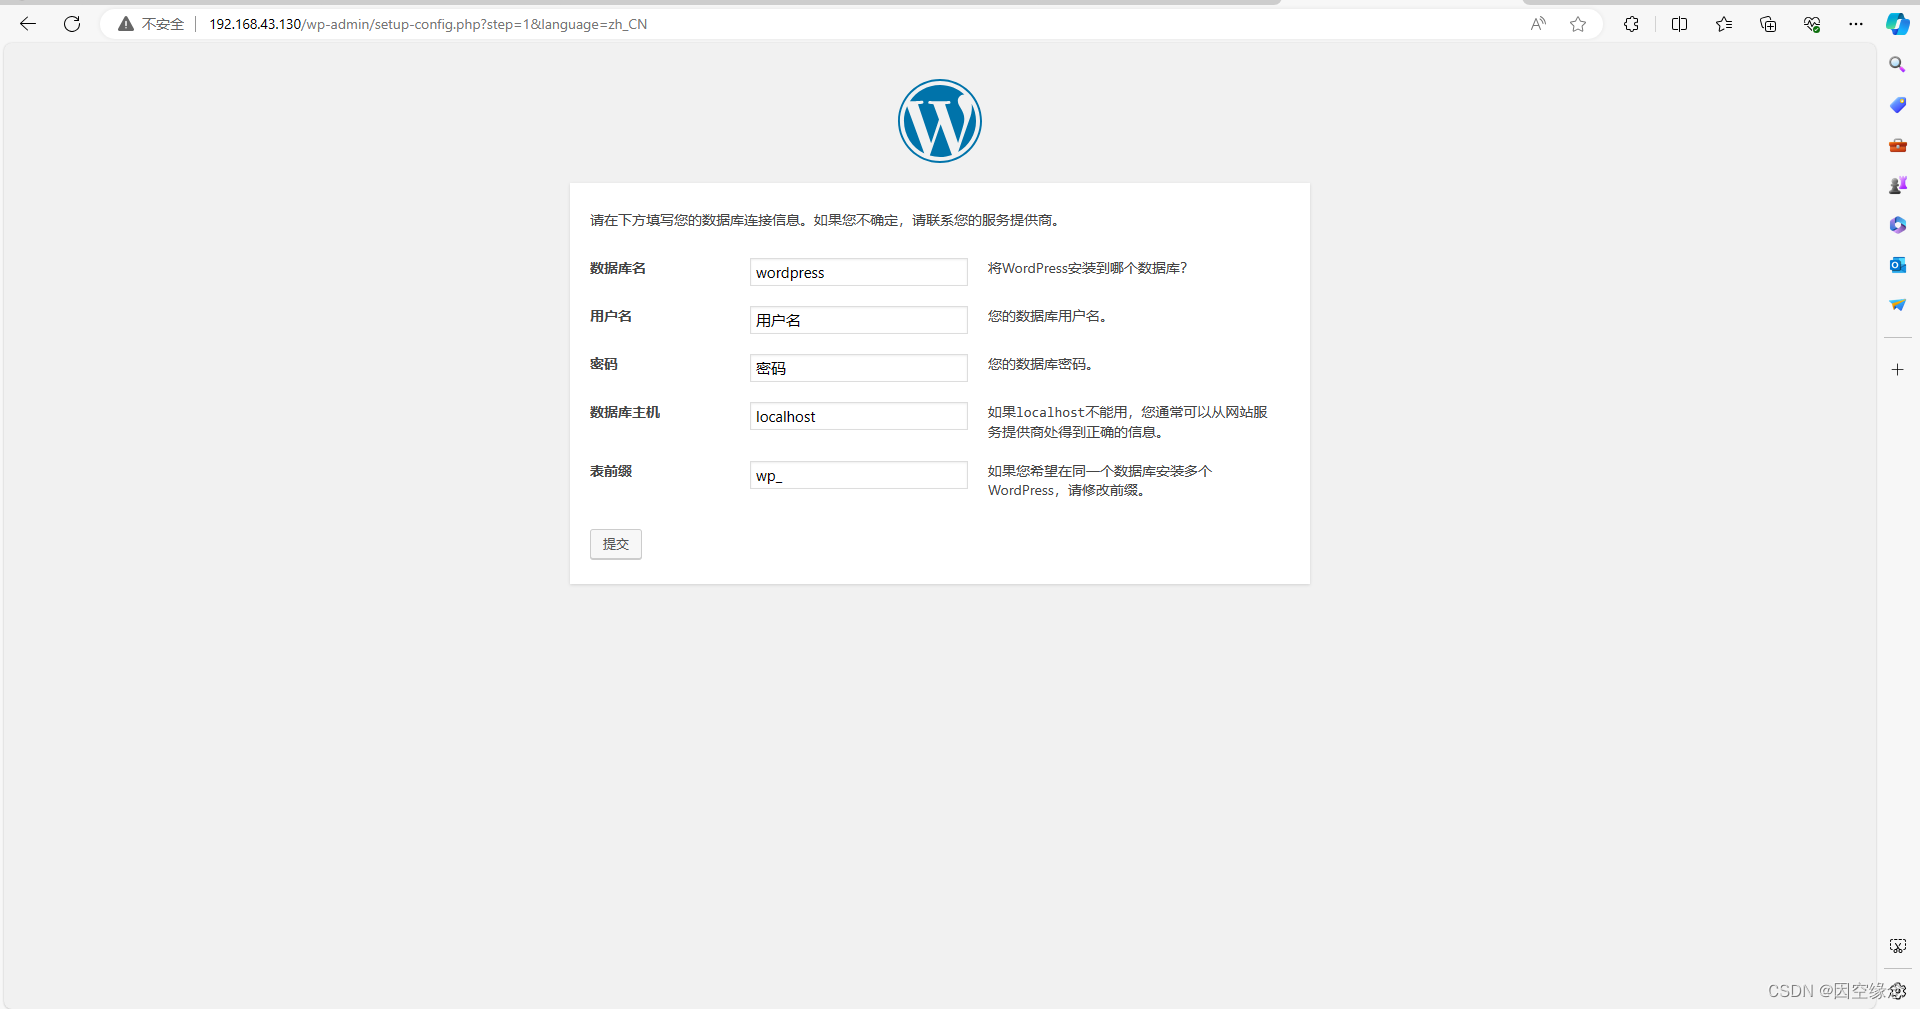This screenshot has width=1920, height=1009.
Task: Open Settings and more menu
Action: pos(1857,24)
